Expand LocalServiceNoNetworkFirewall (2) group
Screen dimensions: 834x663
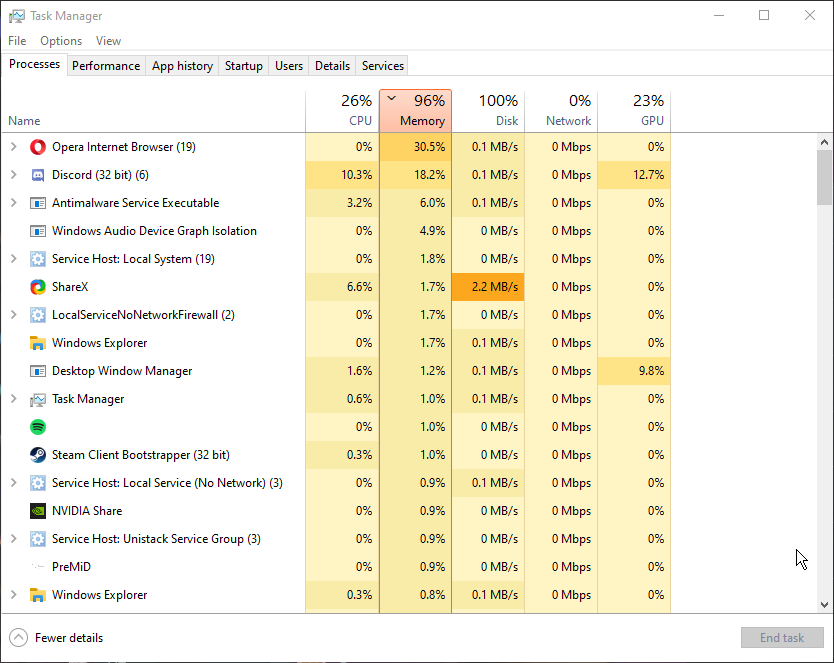click(x=14, y=315)
